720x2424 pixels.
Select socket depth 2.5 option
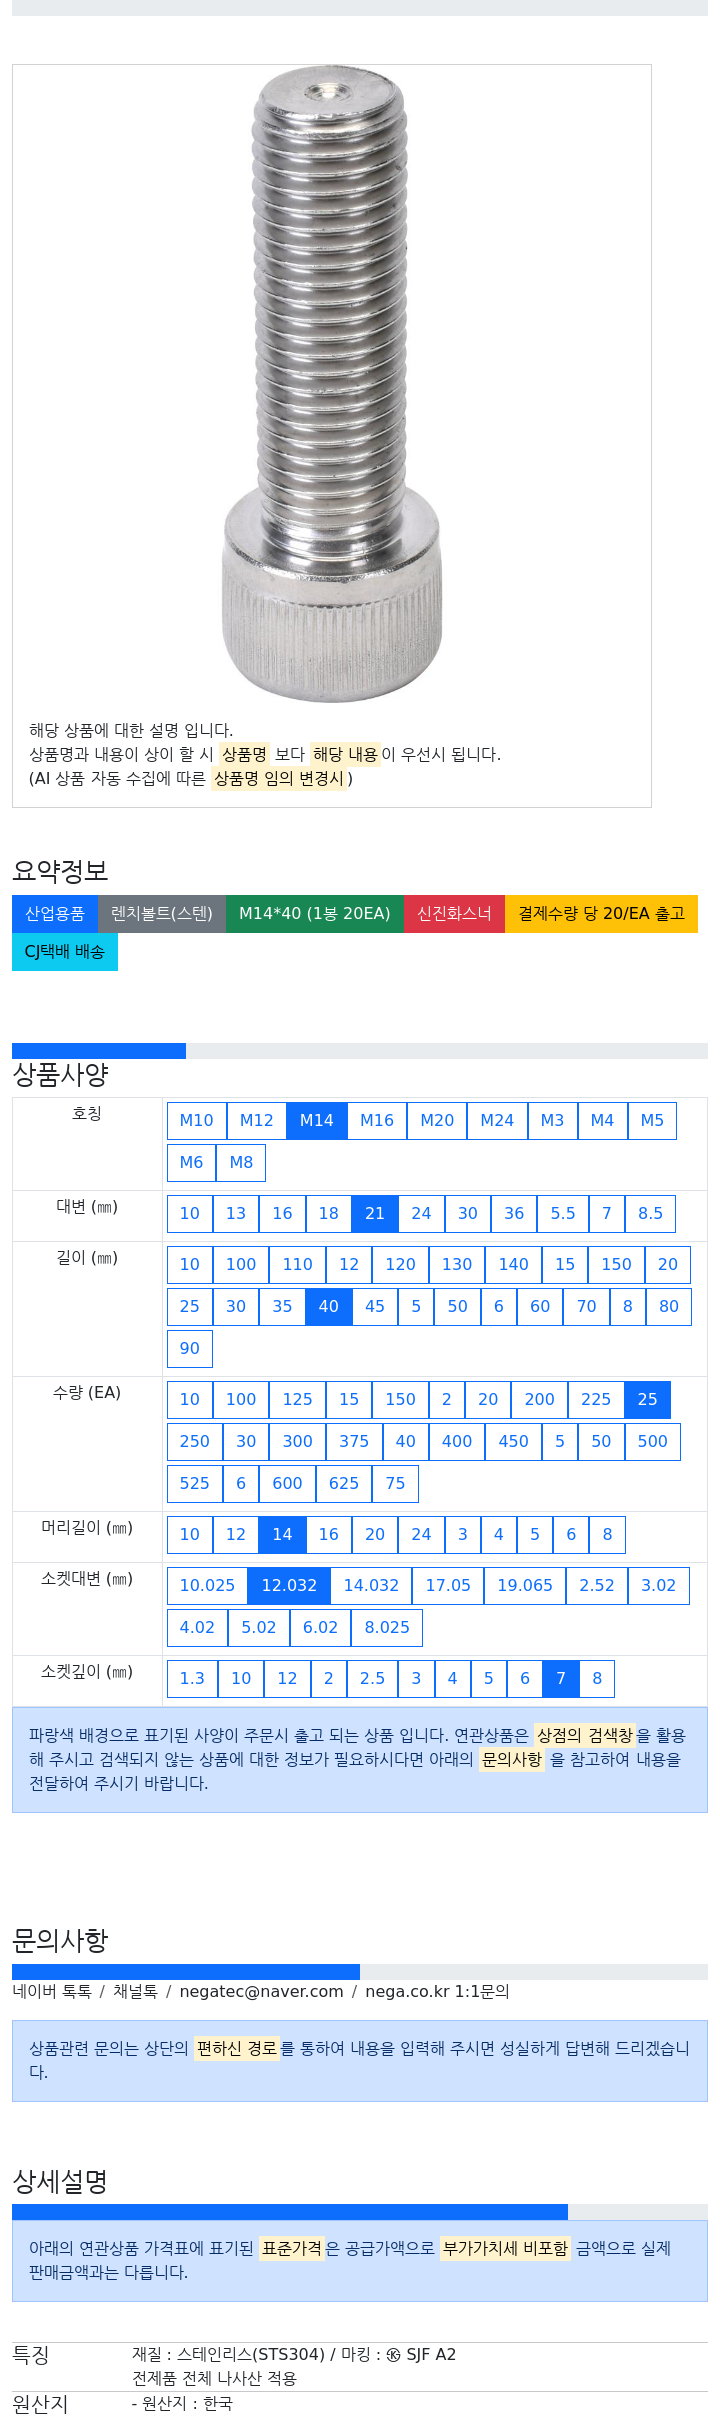(x=372, y=1679)
